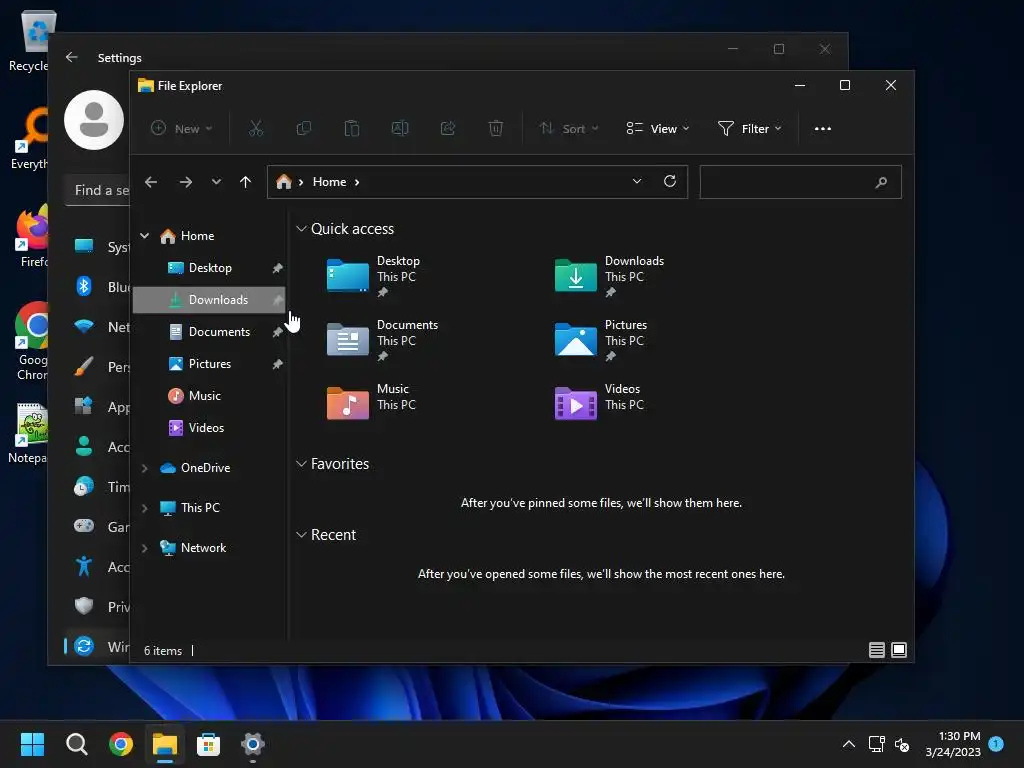
Task: Click the taskbar Search icon
Action: point(77,744)
